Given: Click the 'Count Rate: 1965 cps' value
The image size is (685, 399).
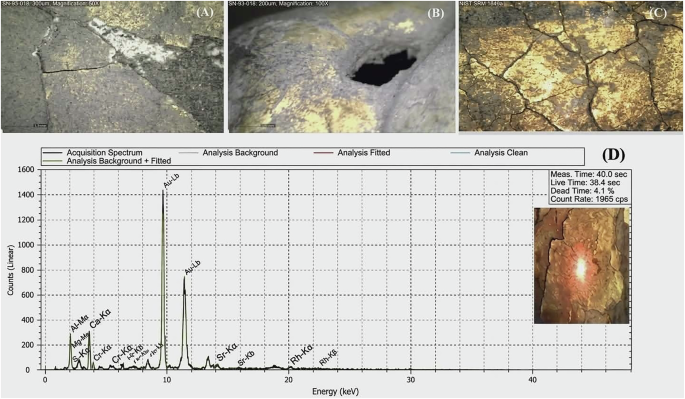Looking at the screenshot, I should pyautogui.click(x=589, y=199).
